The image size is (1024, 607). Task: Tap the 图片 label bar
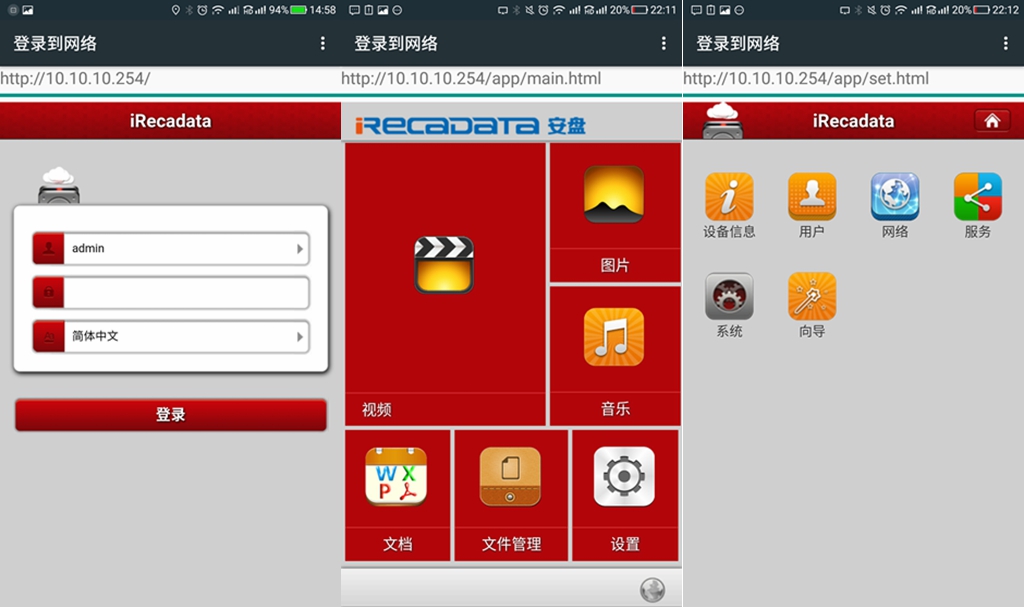point(615,265)
